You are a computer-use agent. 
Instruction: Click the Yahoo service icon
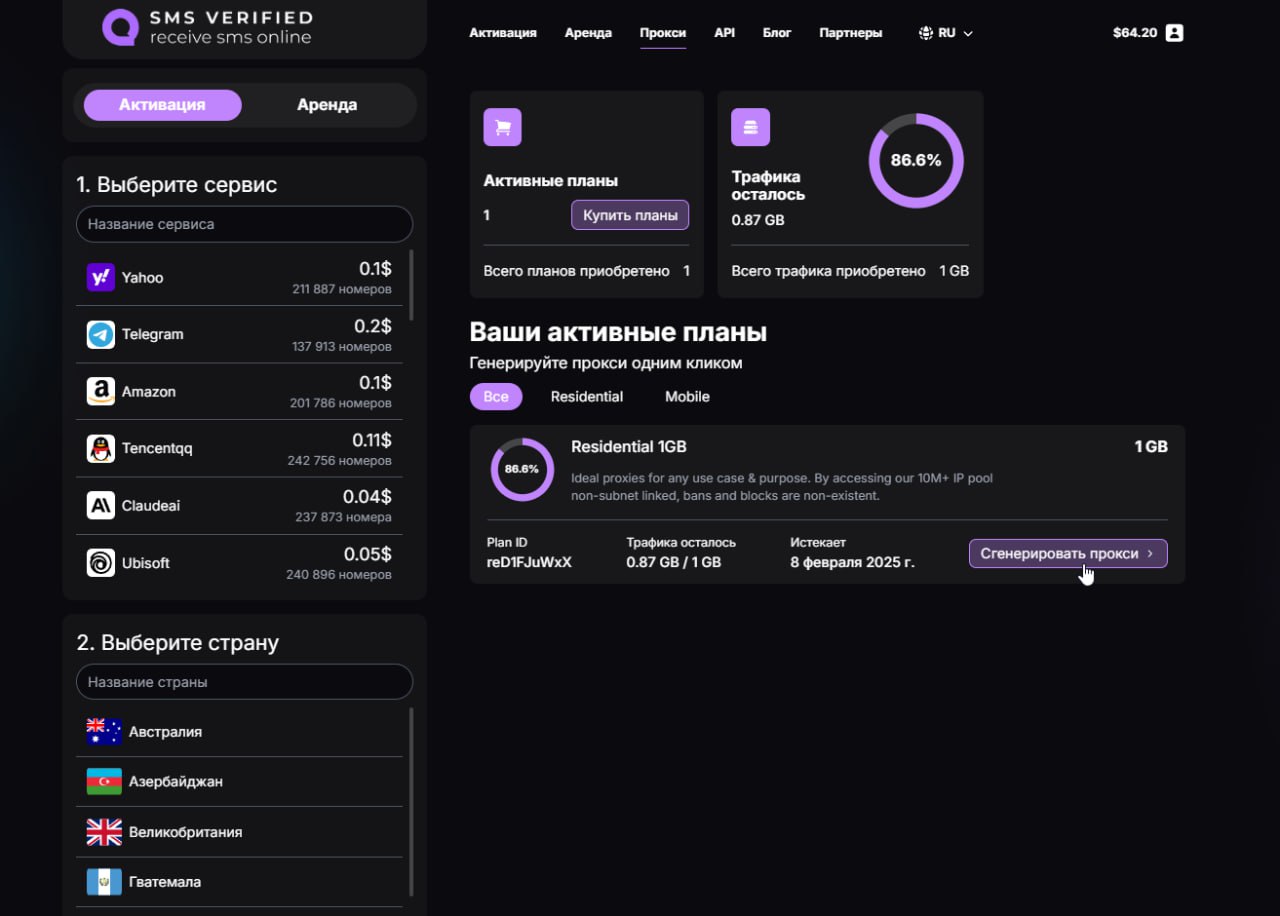tap(101, 278)
